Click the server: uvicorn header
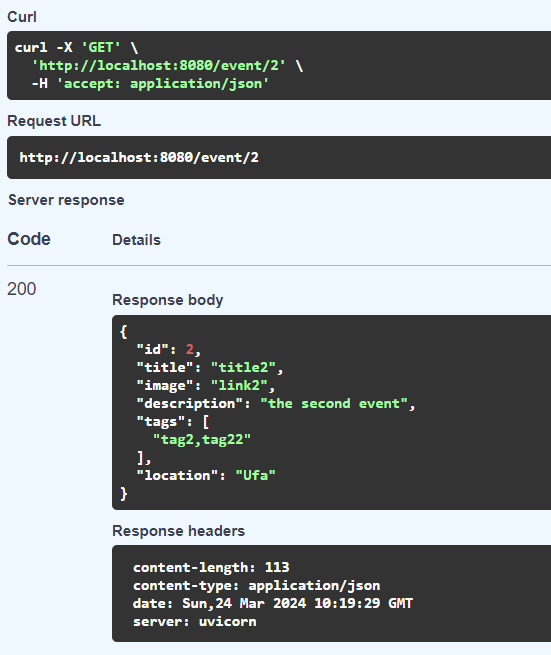Viewport: 551px width, 655px height. [x=195, y=622]
